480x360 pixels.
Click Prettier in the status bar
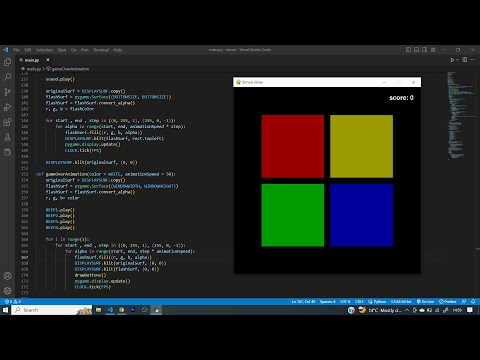click(x=448, y=301)
